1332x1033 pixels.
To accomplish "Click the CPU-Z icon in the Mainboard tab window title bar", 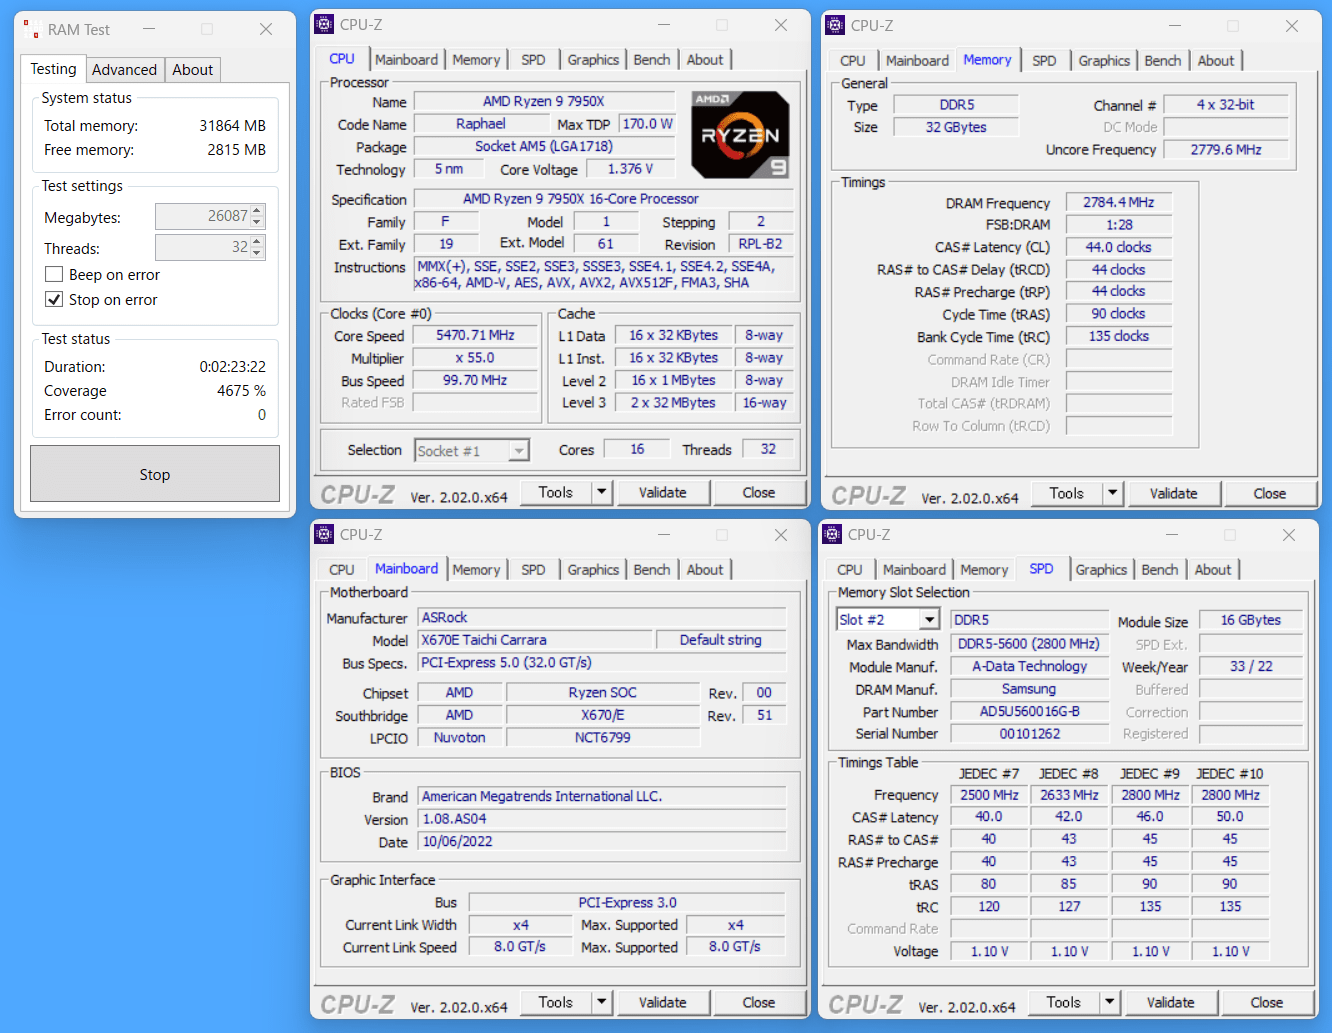I will tap(324, 534).
